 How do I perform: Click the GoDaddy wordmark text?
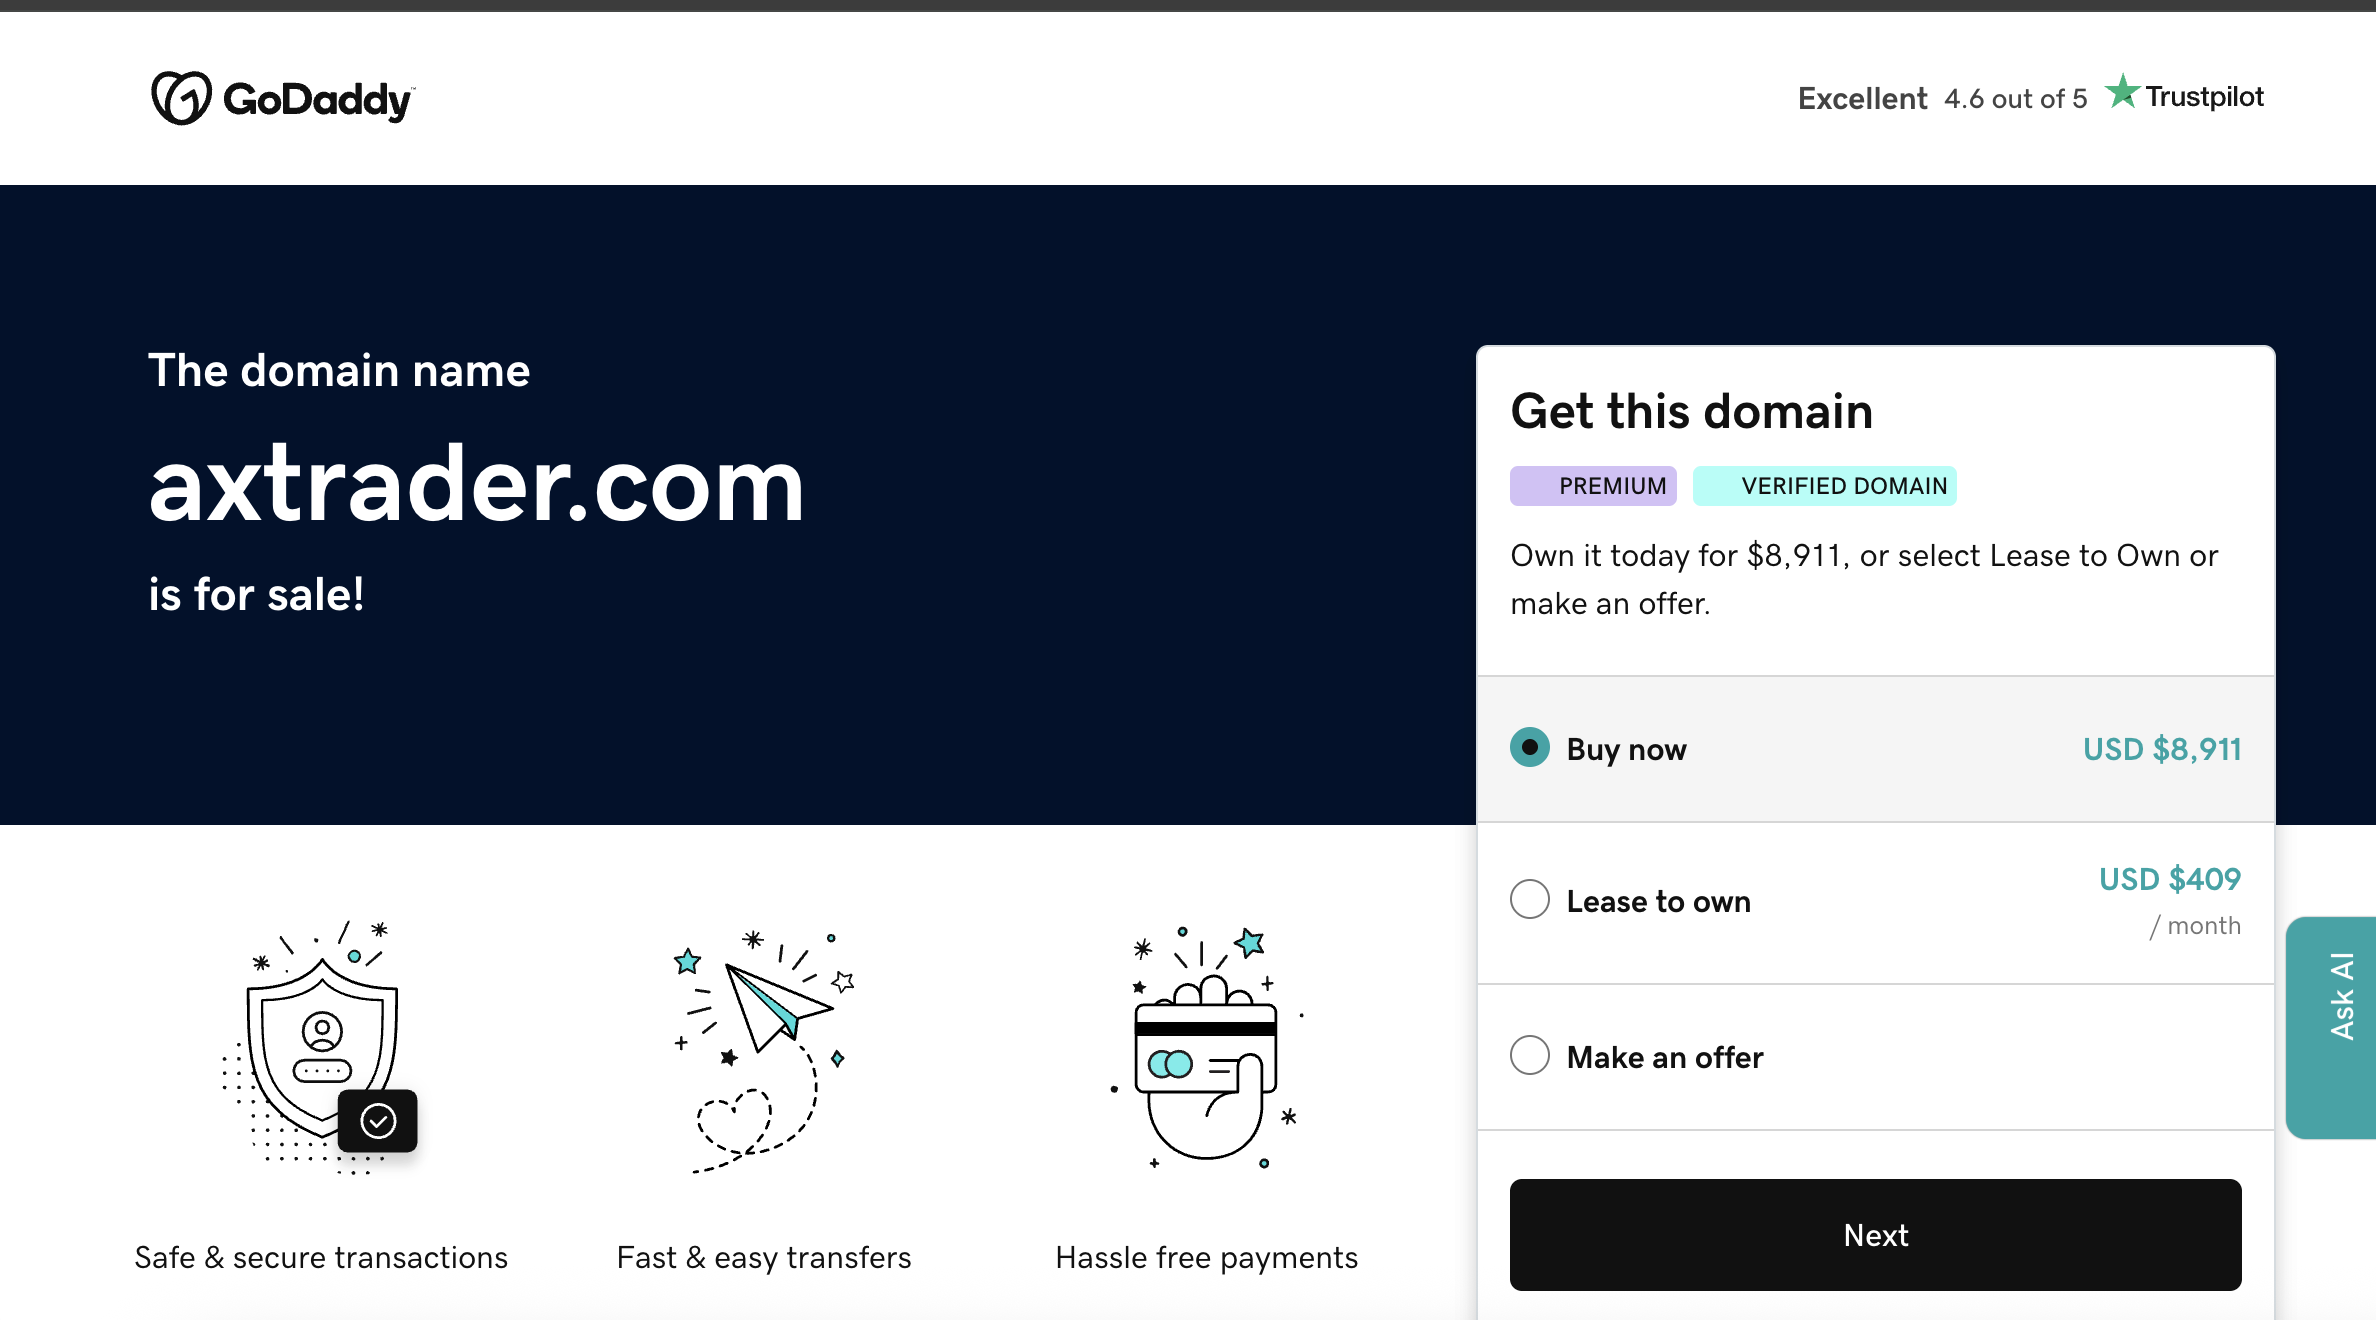coord(319,100)
